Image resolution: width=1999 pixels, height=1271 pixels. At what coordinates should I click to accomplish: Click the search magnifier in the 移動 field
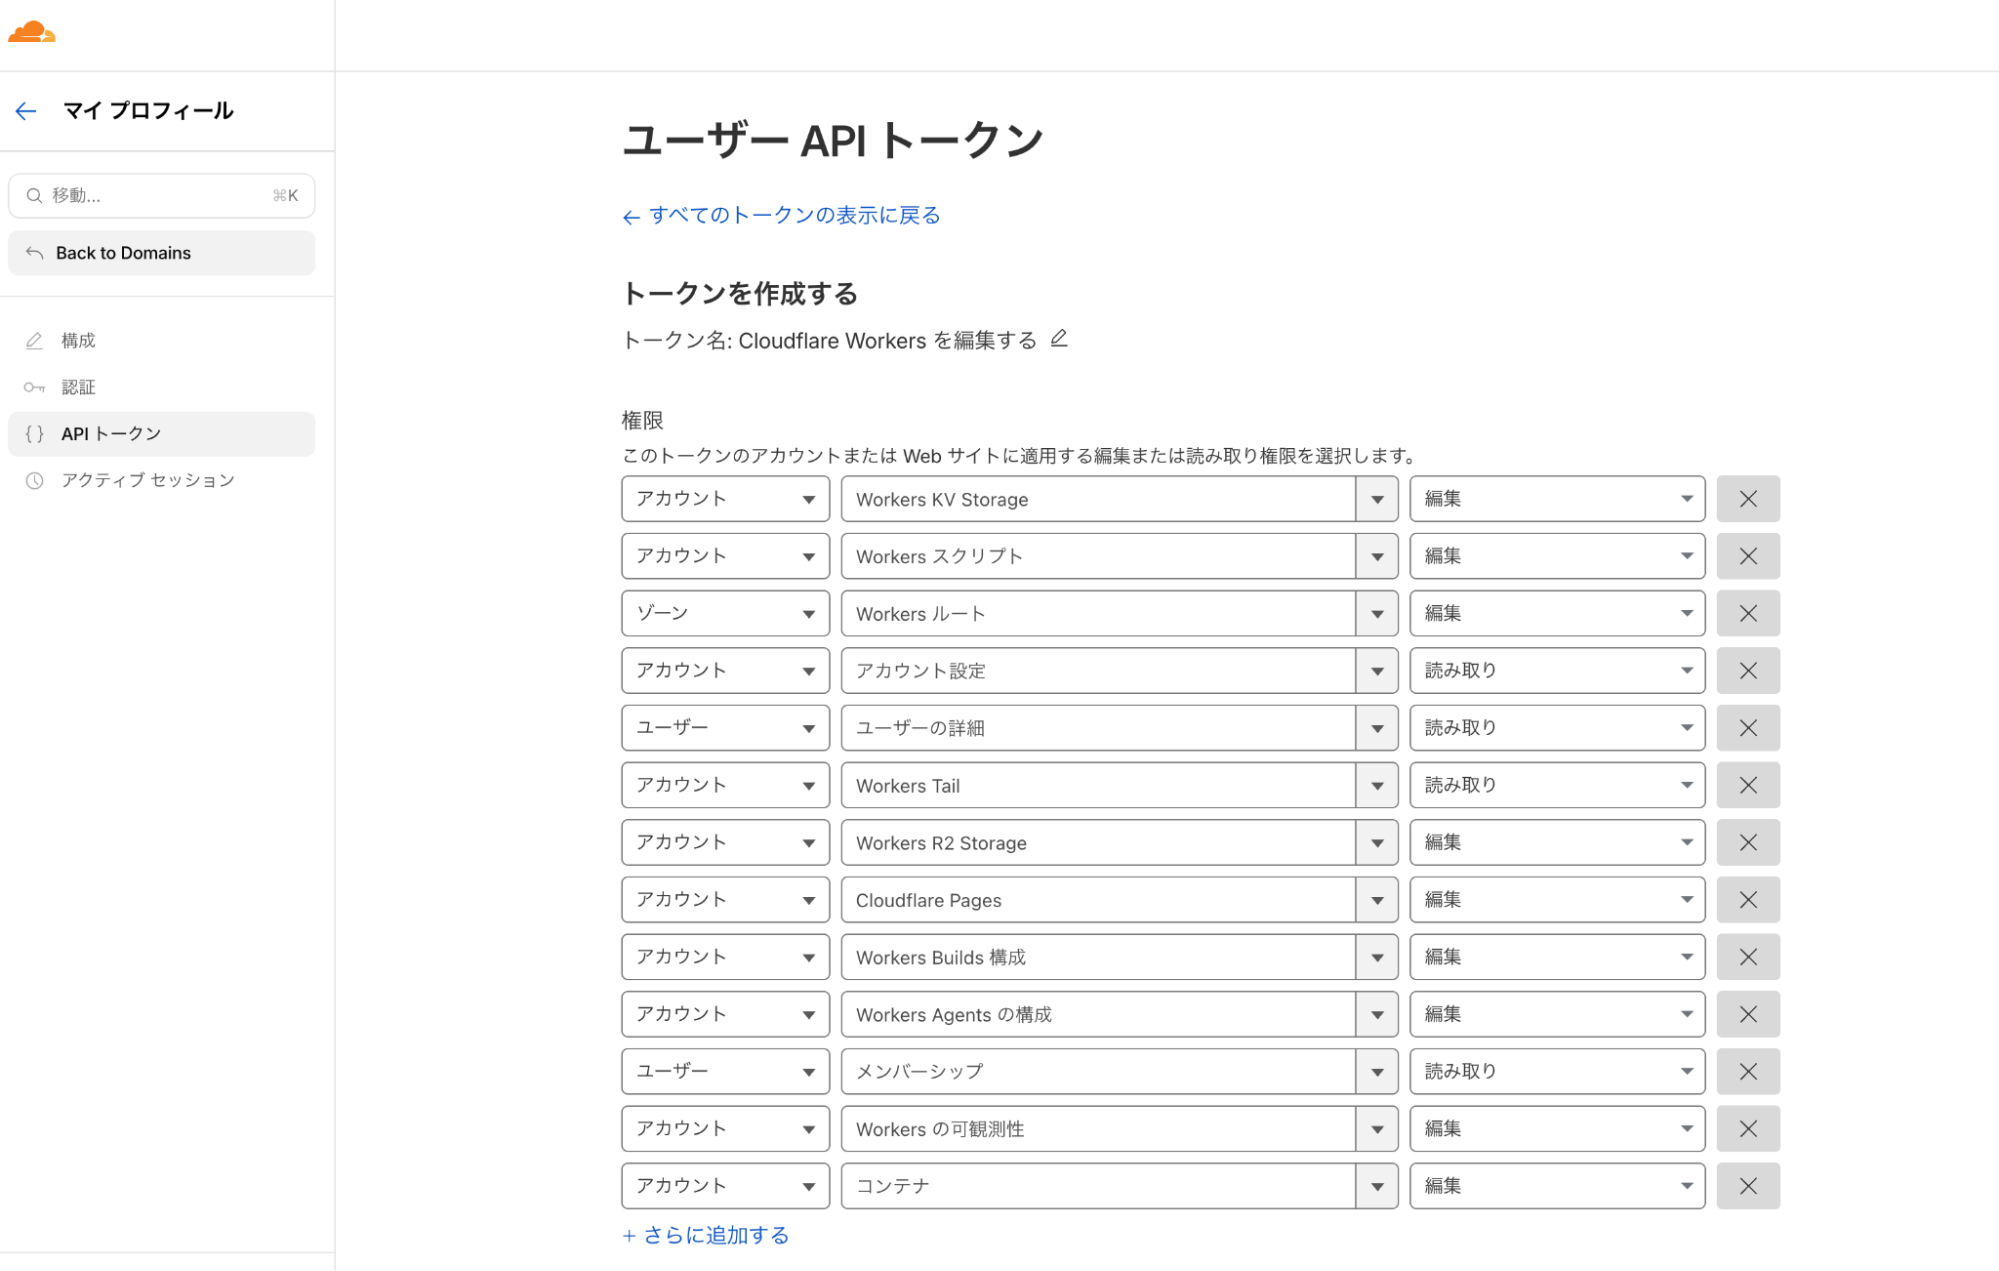(34, 195)
